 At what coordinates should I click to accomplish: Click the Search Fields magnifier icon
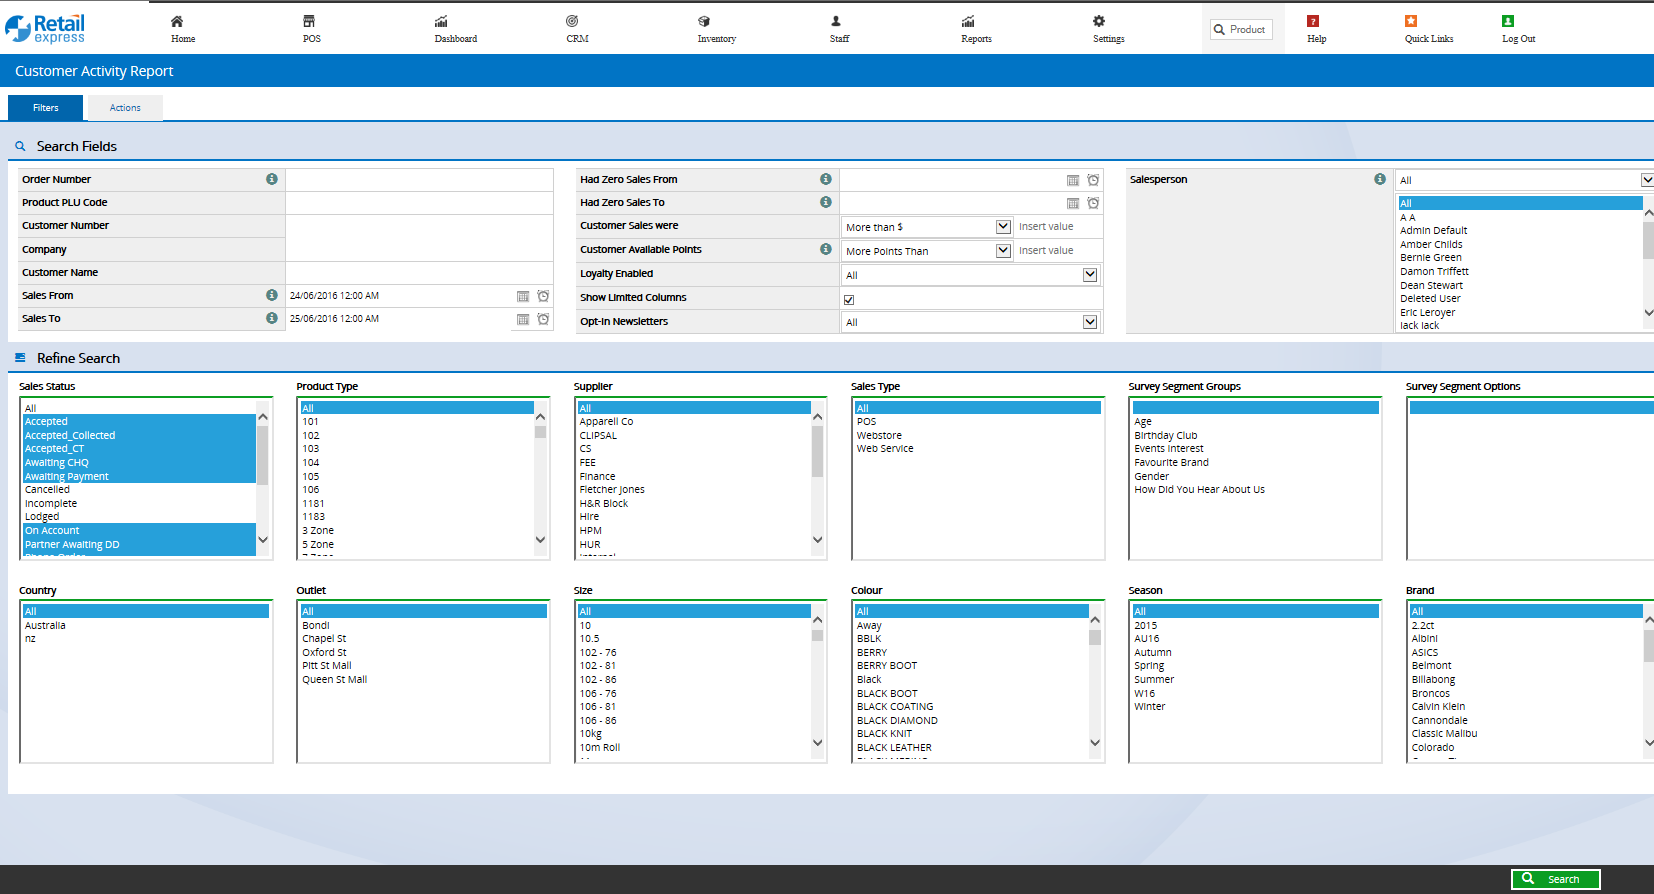click(x=20, y=146)
